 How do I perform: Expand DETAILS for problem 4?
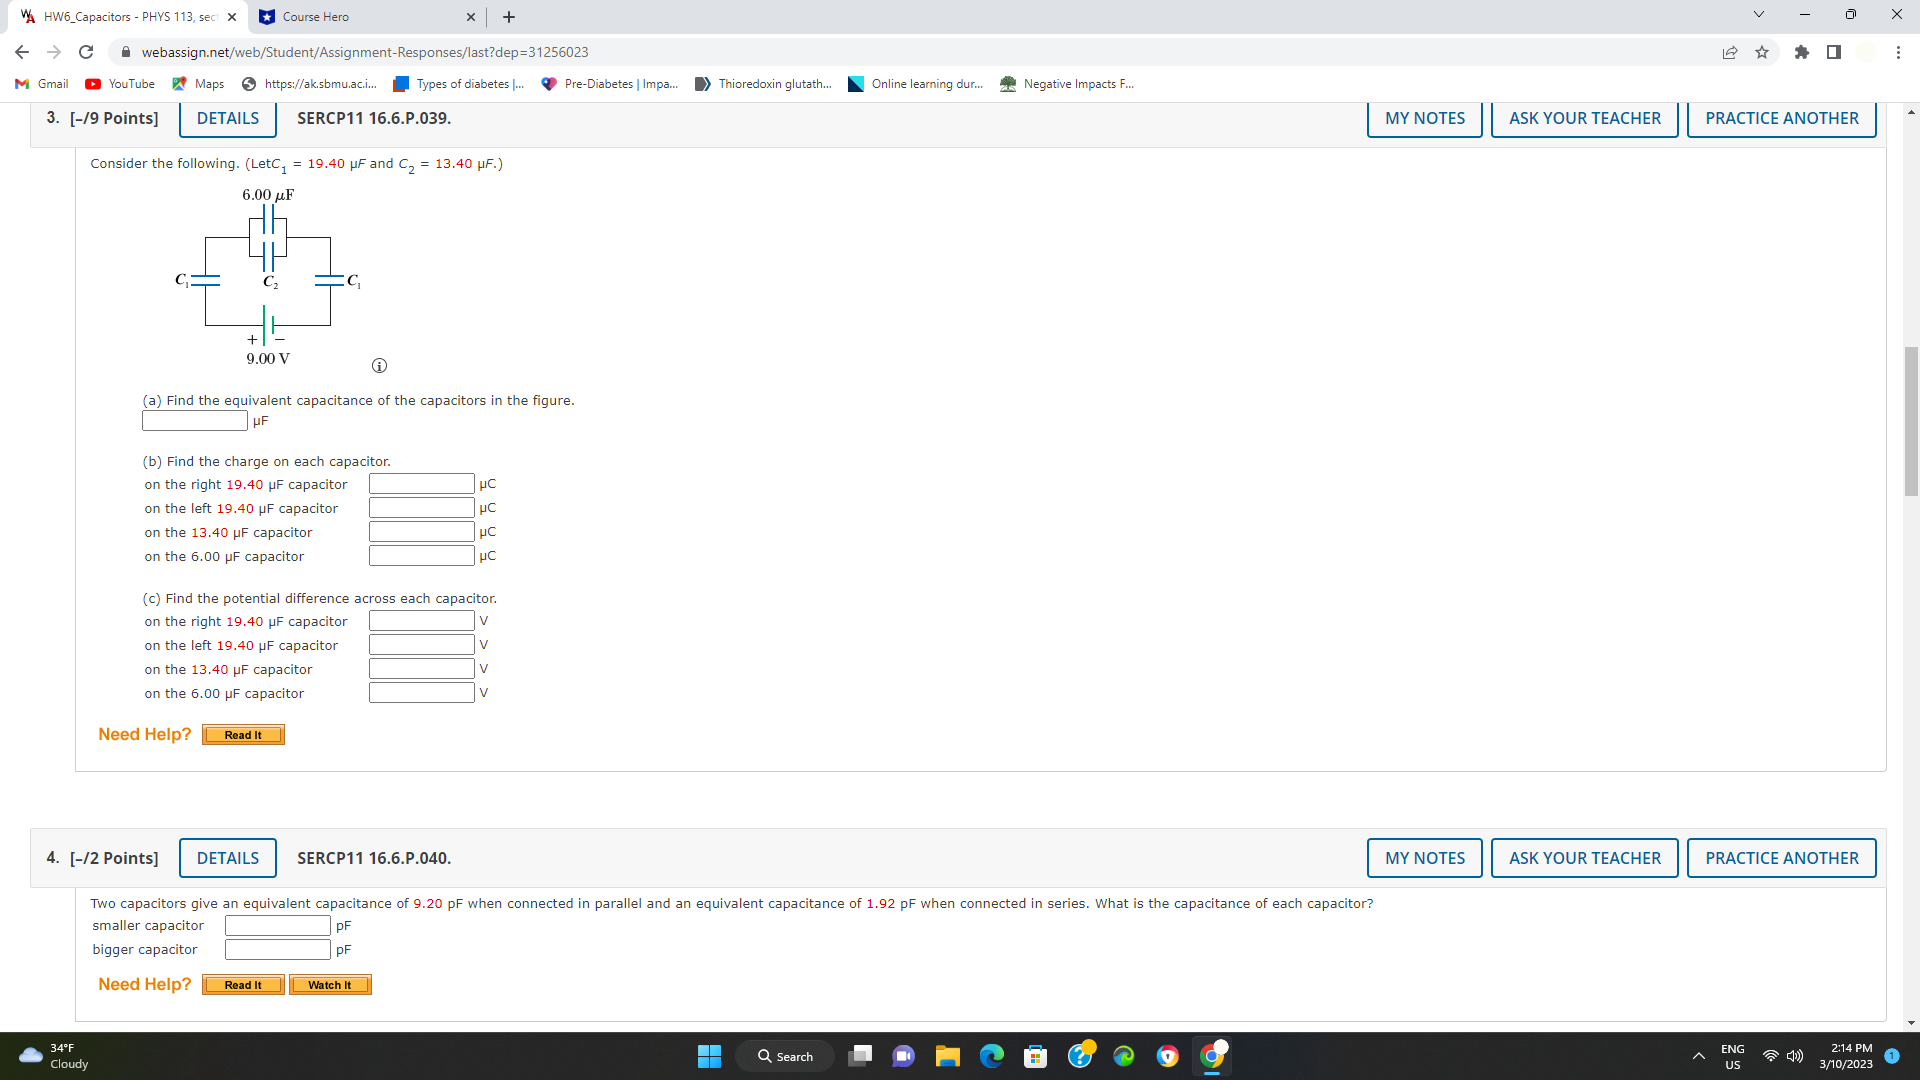[x=227, y=858]
